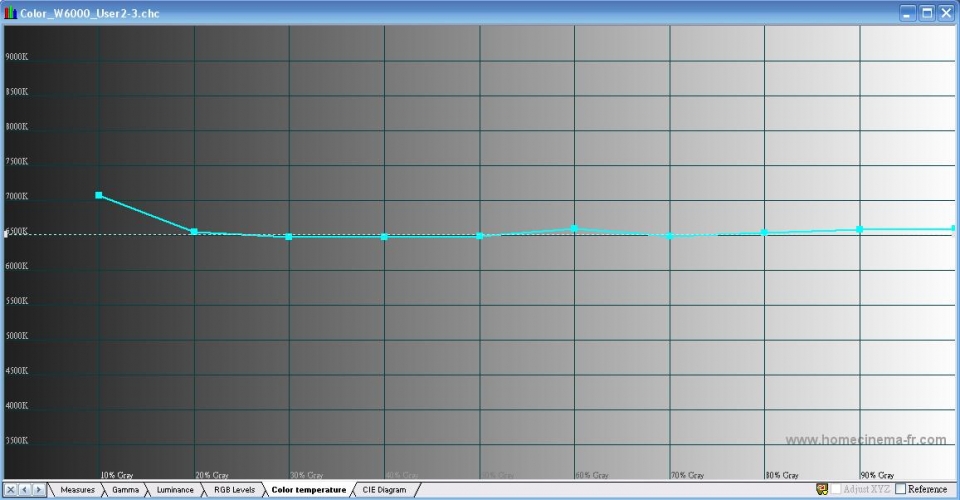Click the 3500K axis label
The image size is (960, 500).
pos(17,441)
